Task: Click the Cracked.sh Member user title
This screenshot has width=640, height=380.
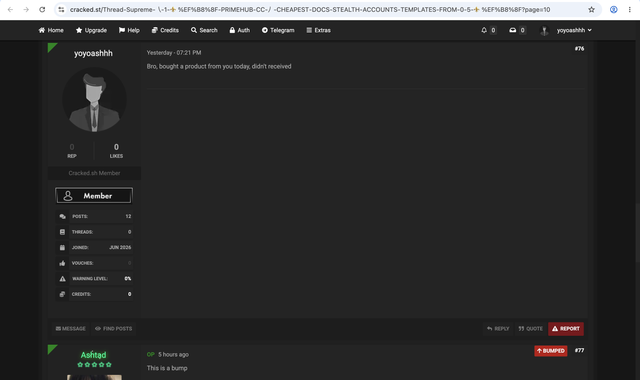Action: (94, 173)
